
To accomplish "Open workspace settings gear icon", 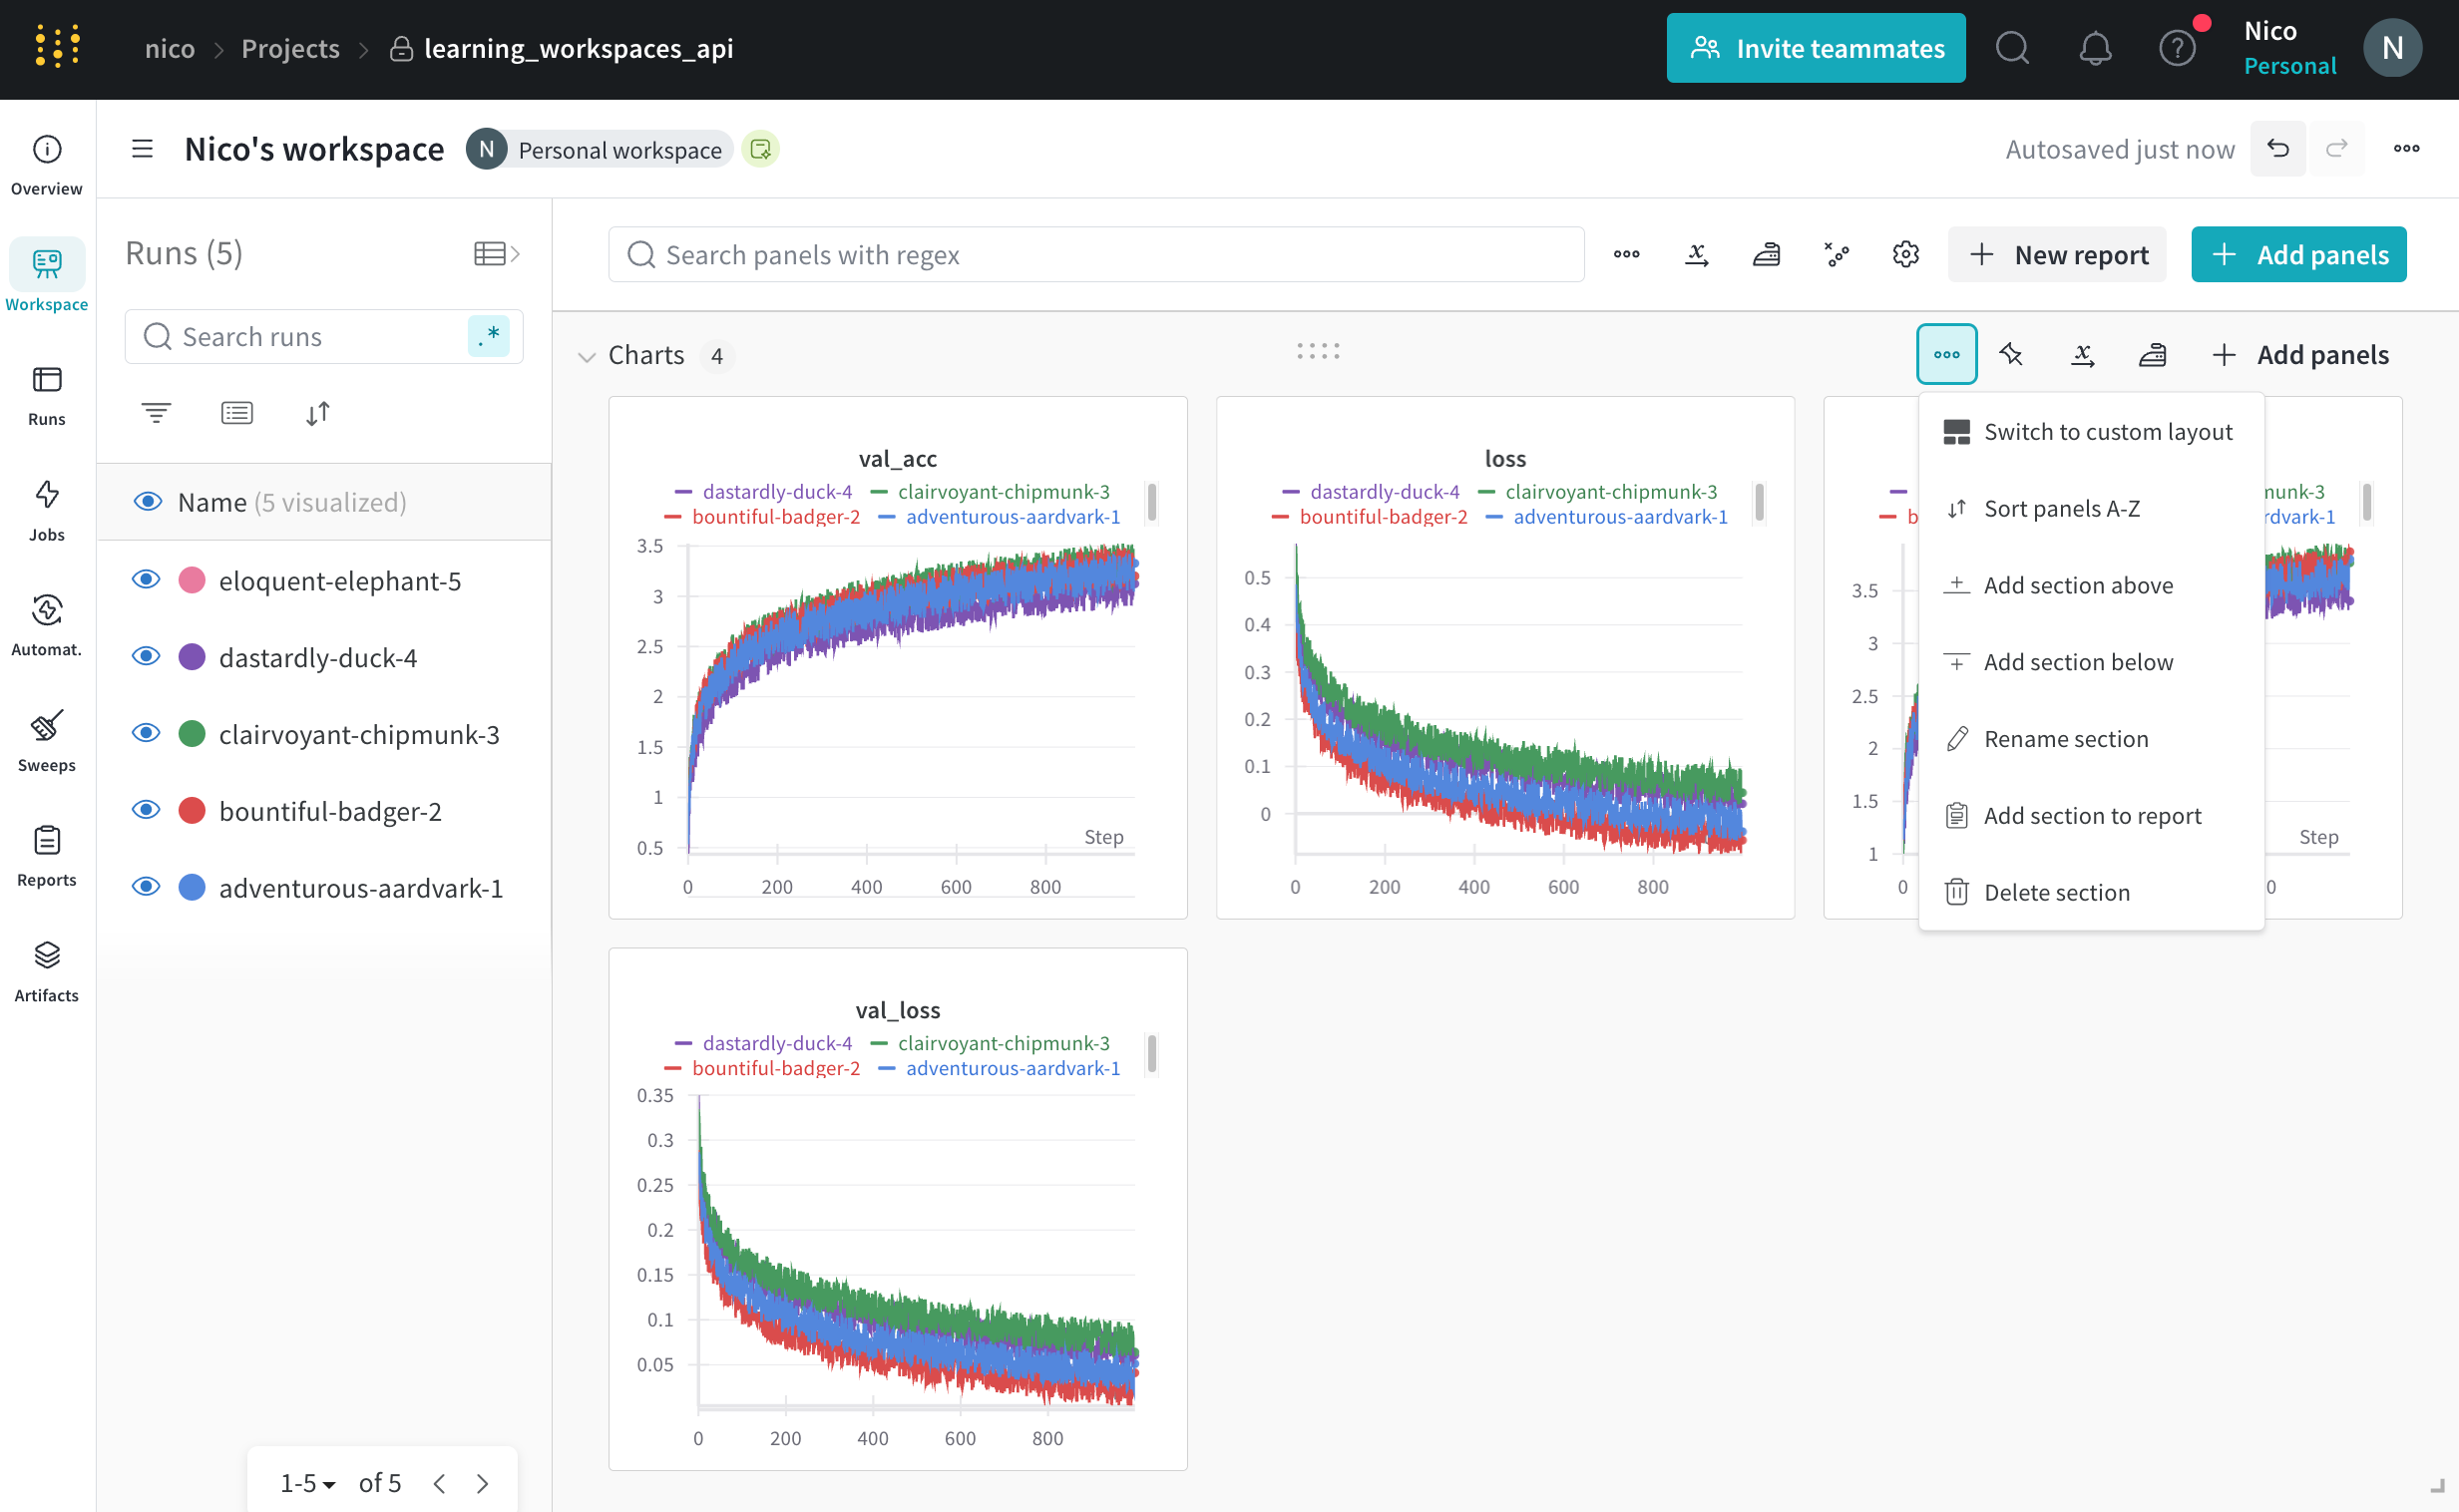I will click(x=1905, y=254).
